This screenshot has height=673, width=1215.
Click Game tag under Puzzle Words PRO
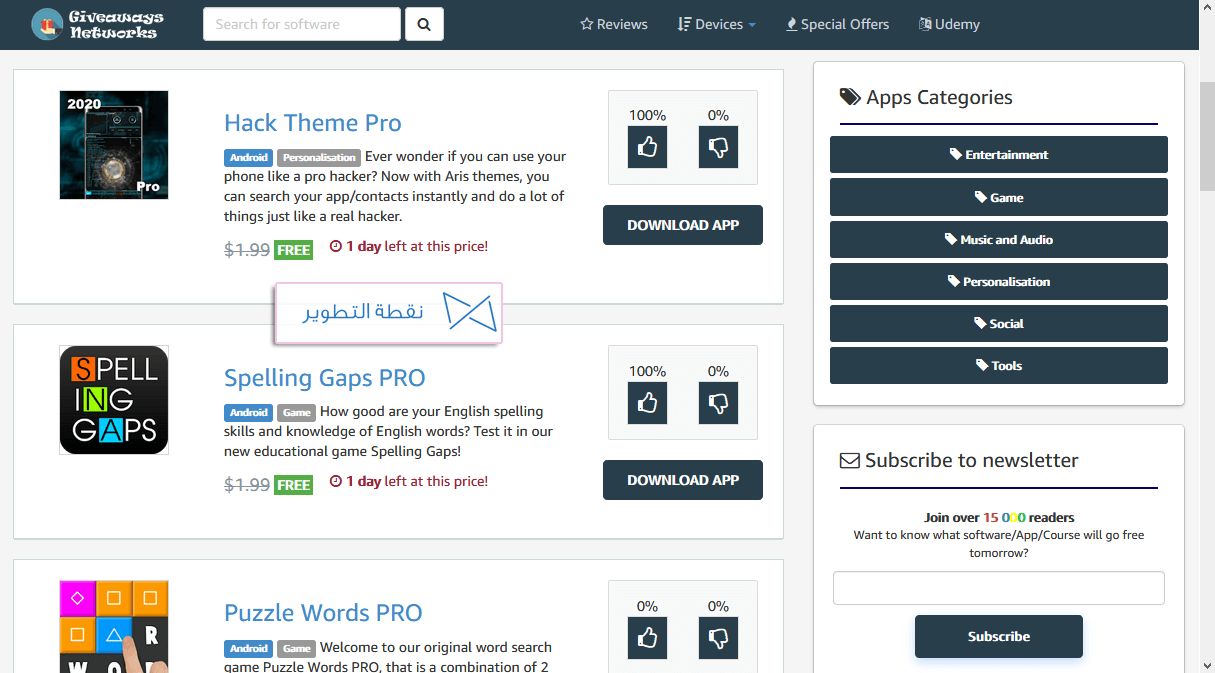(x=296, y=647)
